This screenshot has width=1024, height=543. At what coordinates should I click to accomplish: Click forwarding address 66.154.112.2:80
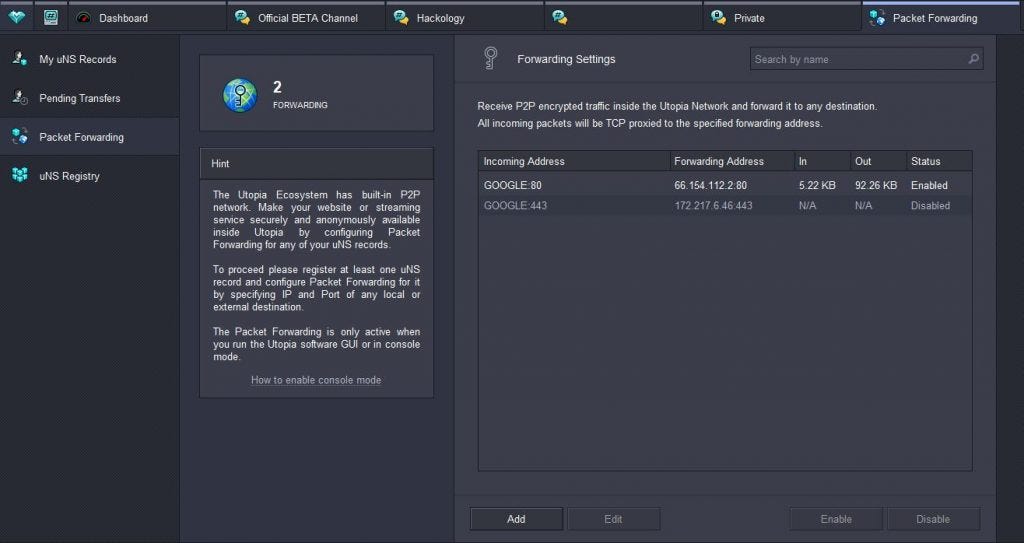711,185
